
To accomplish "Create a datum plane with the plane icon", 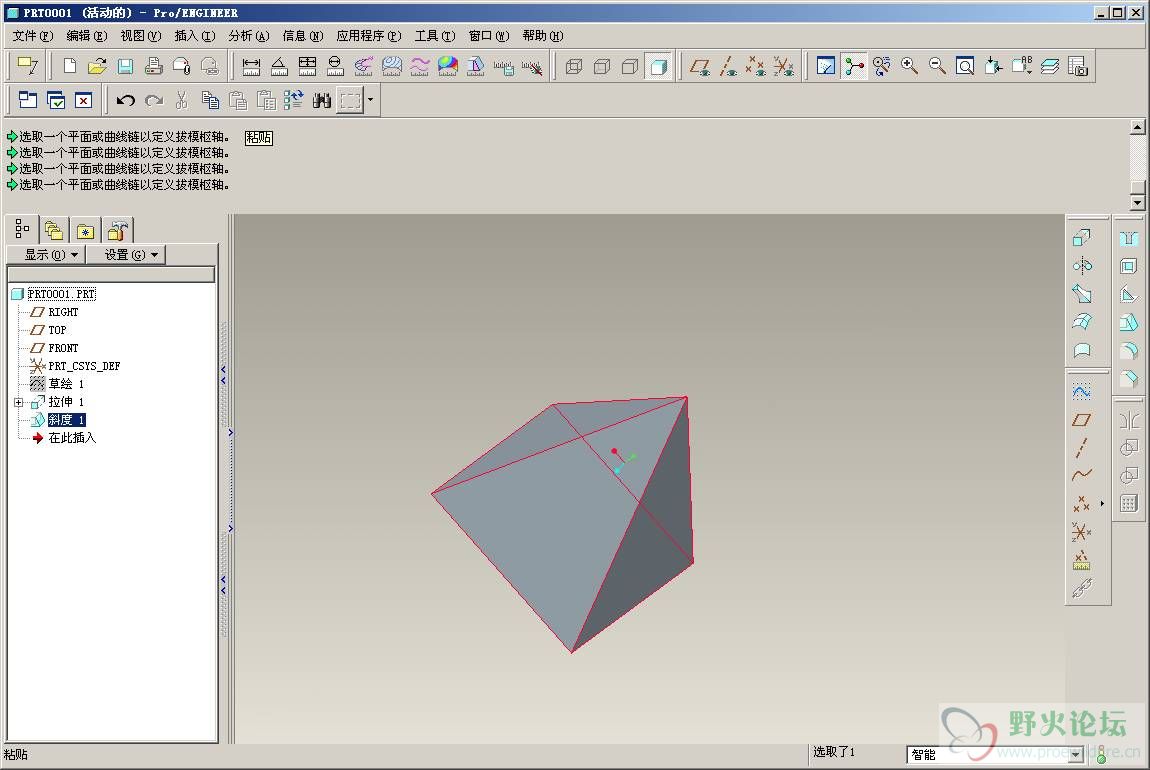I will [1082, 419].
